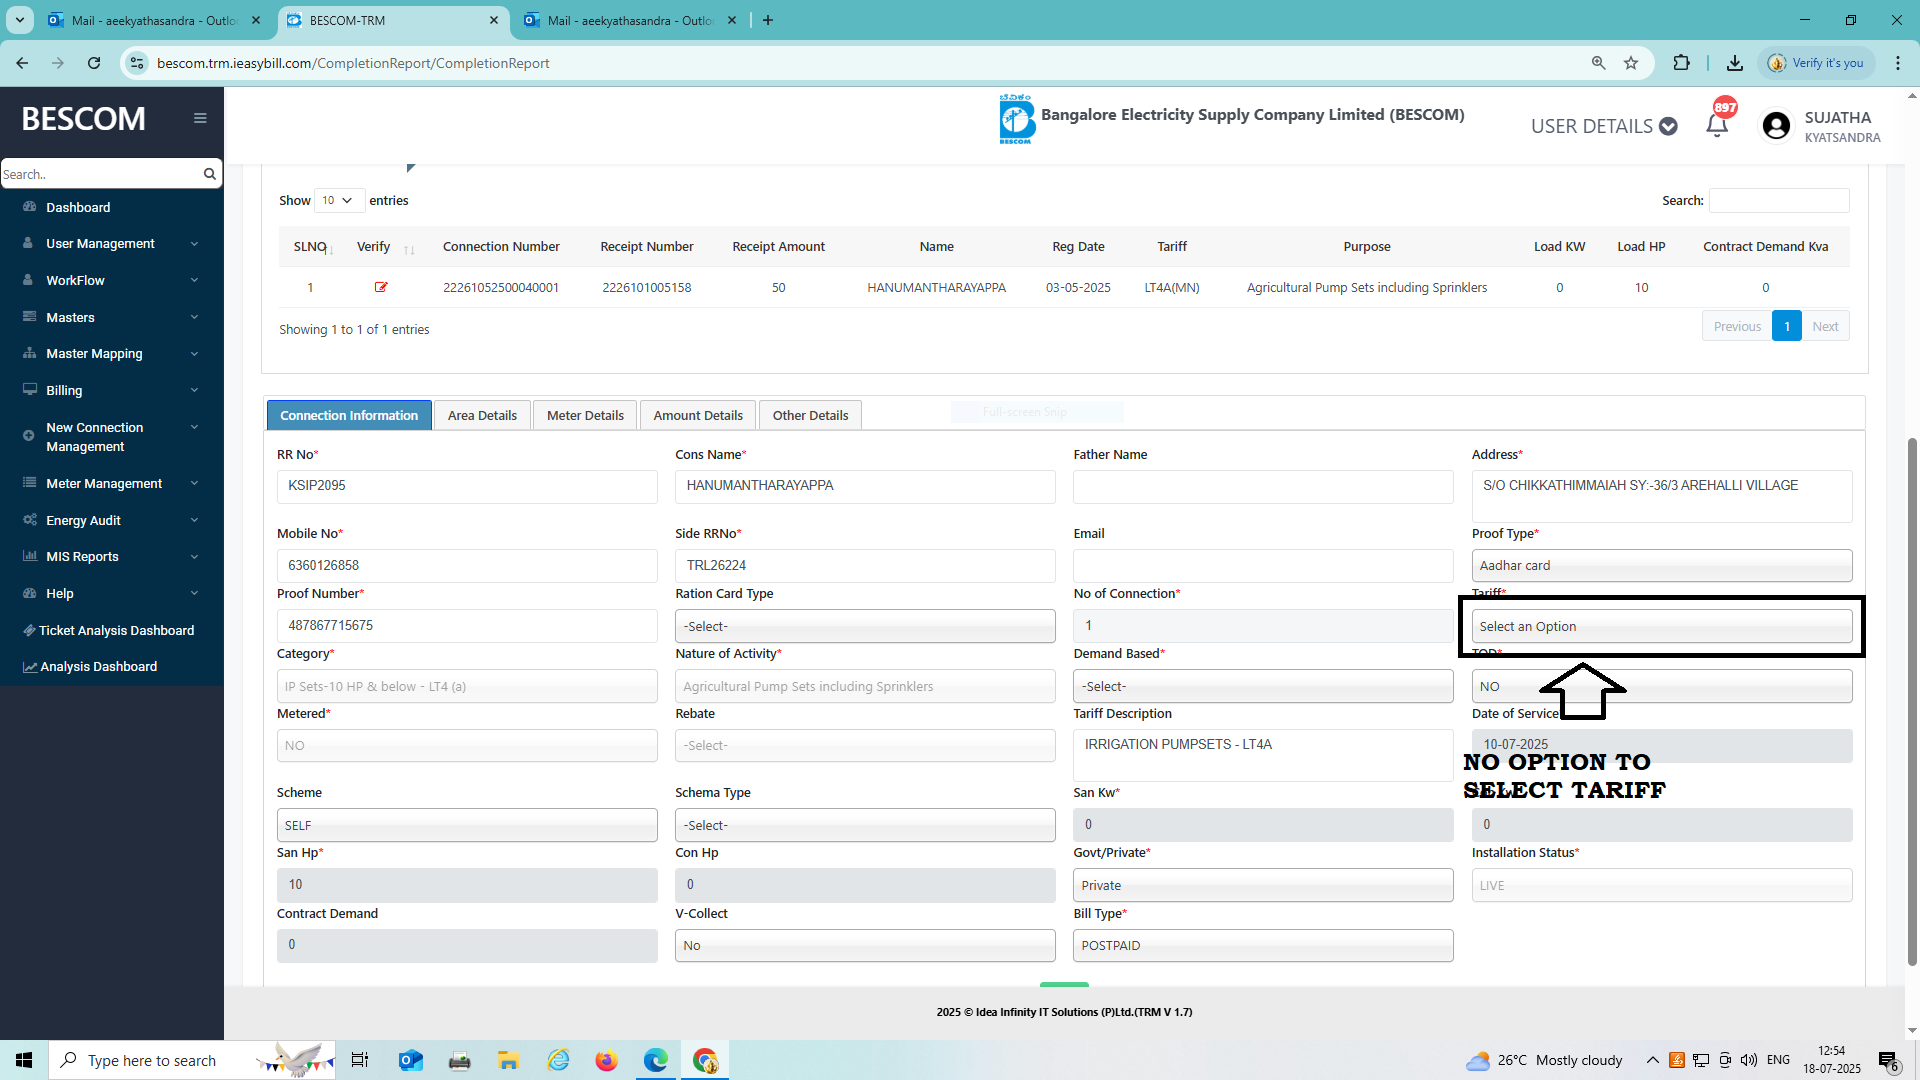
Task: Go back in browser history
Action: click(22, 63)
